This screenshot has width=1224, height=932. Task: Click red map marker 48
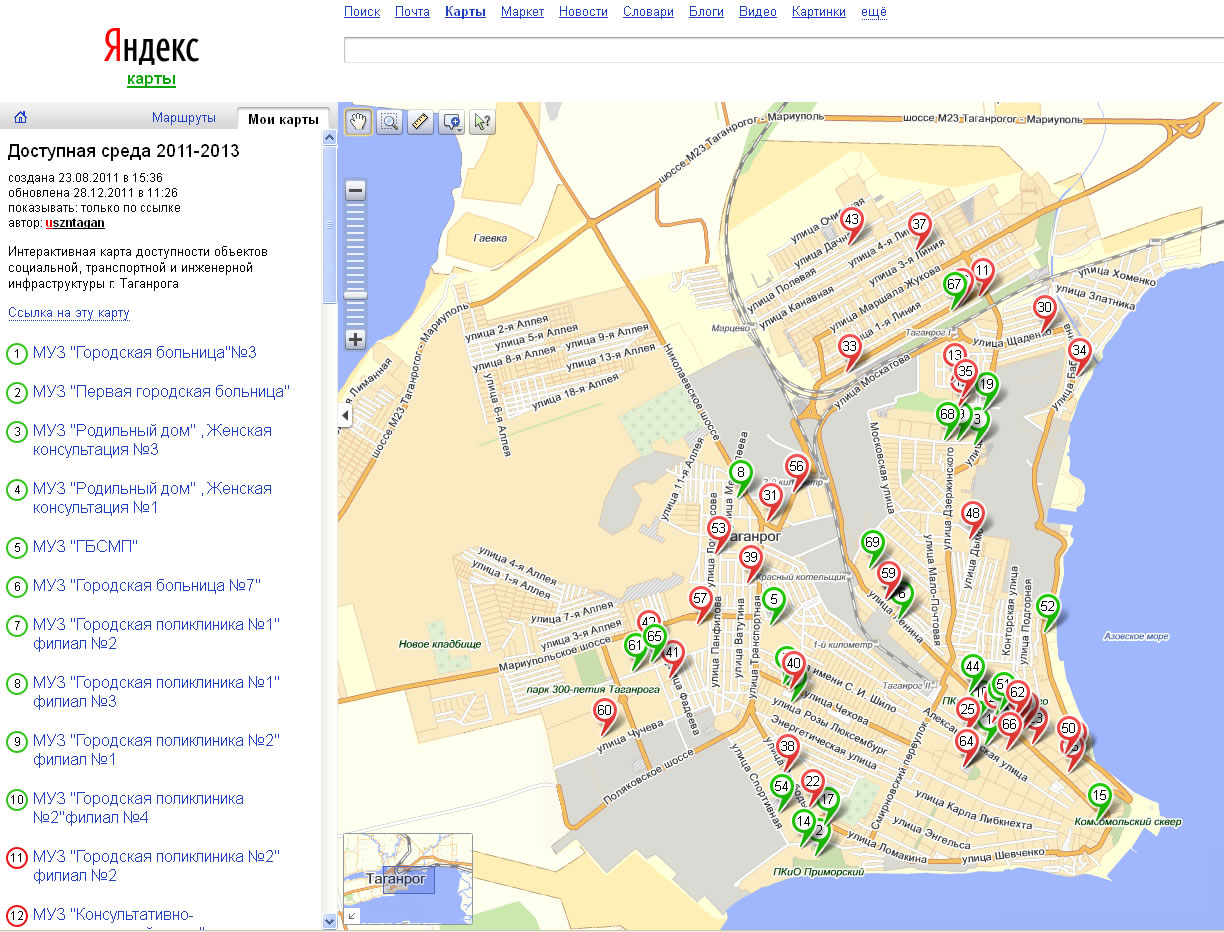click(x=973, y=515)
